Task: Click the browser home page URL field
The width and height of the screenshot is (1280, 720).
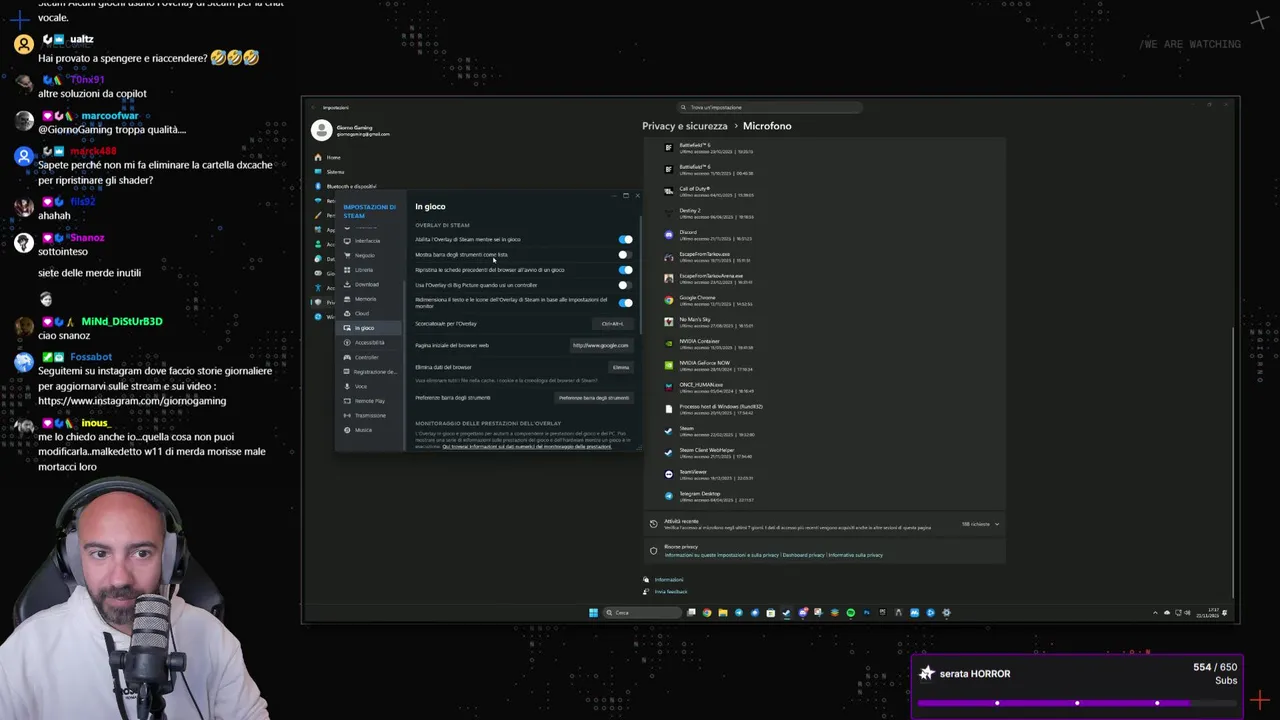Action: point(600,345)
